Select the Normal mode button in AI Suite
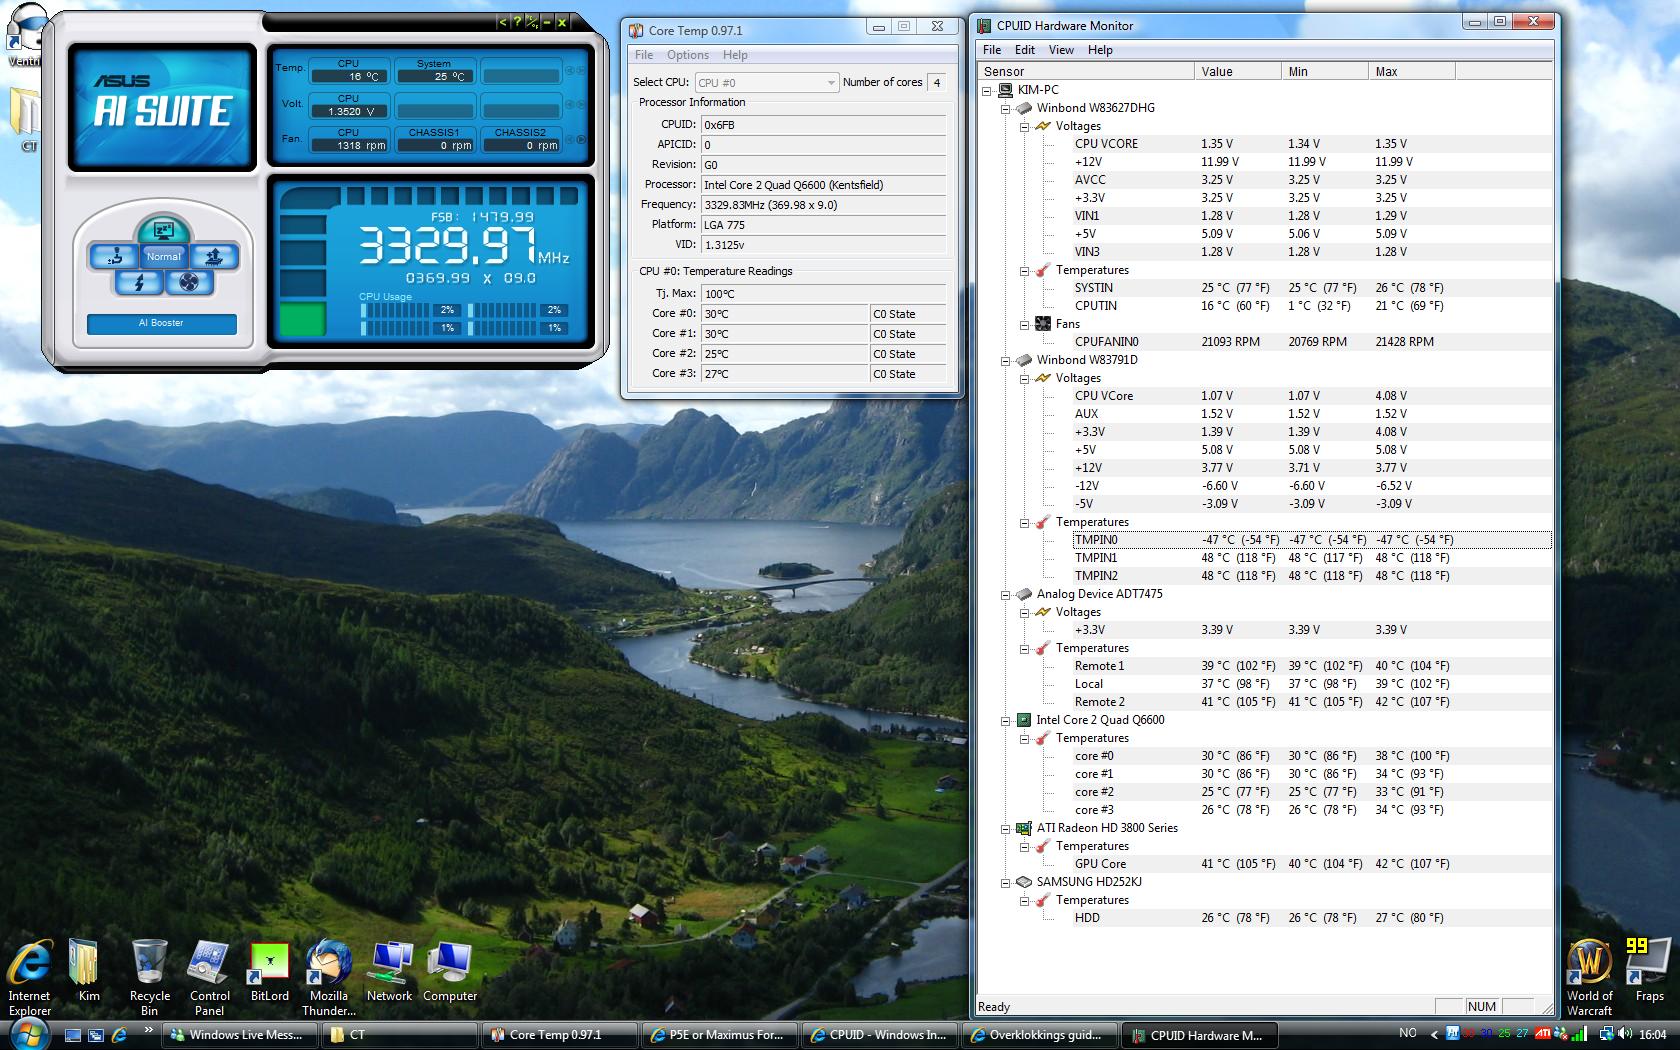This screenshot has width=1680, height=1050. pyautogui.click(x=164, y=256)
